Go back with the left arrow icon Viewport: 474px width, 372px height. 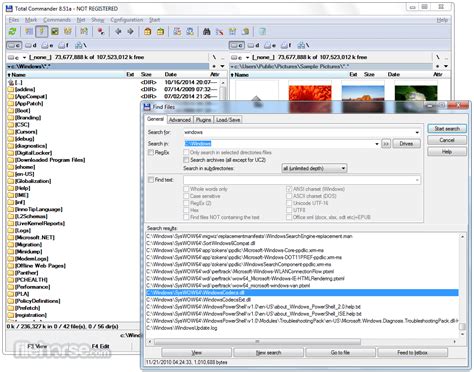pos(118,32)
